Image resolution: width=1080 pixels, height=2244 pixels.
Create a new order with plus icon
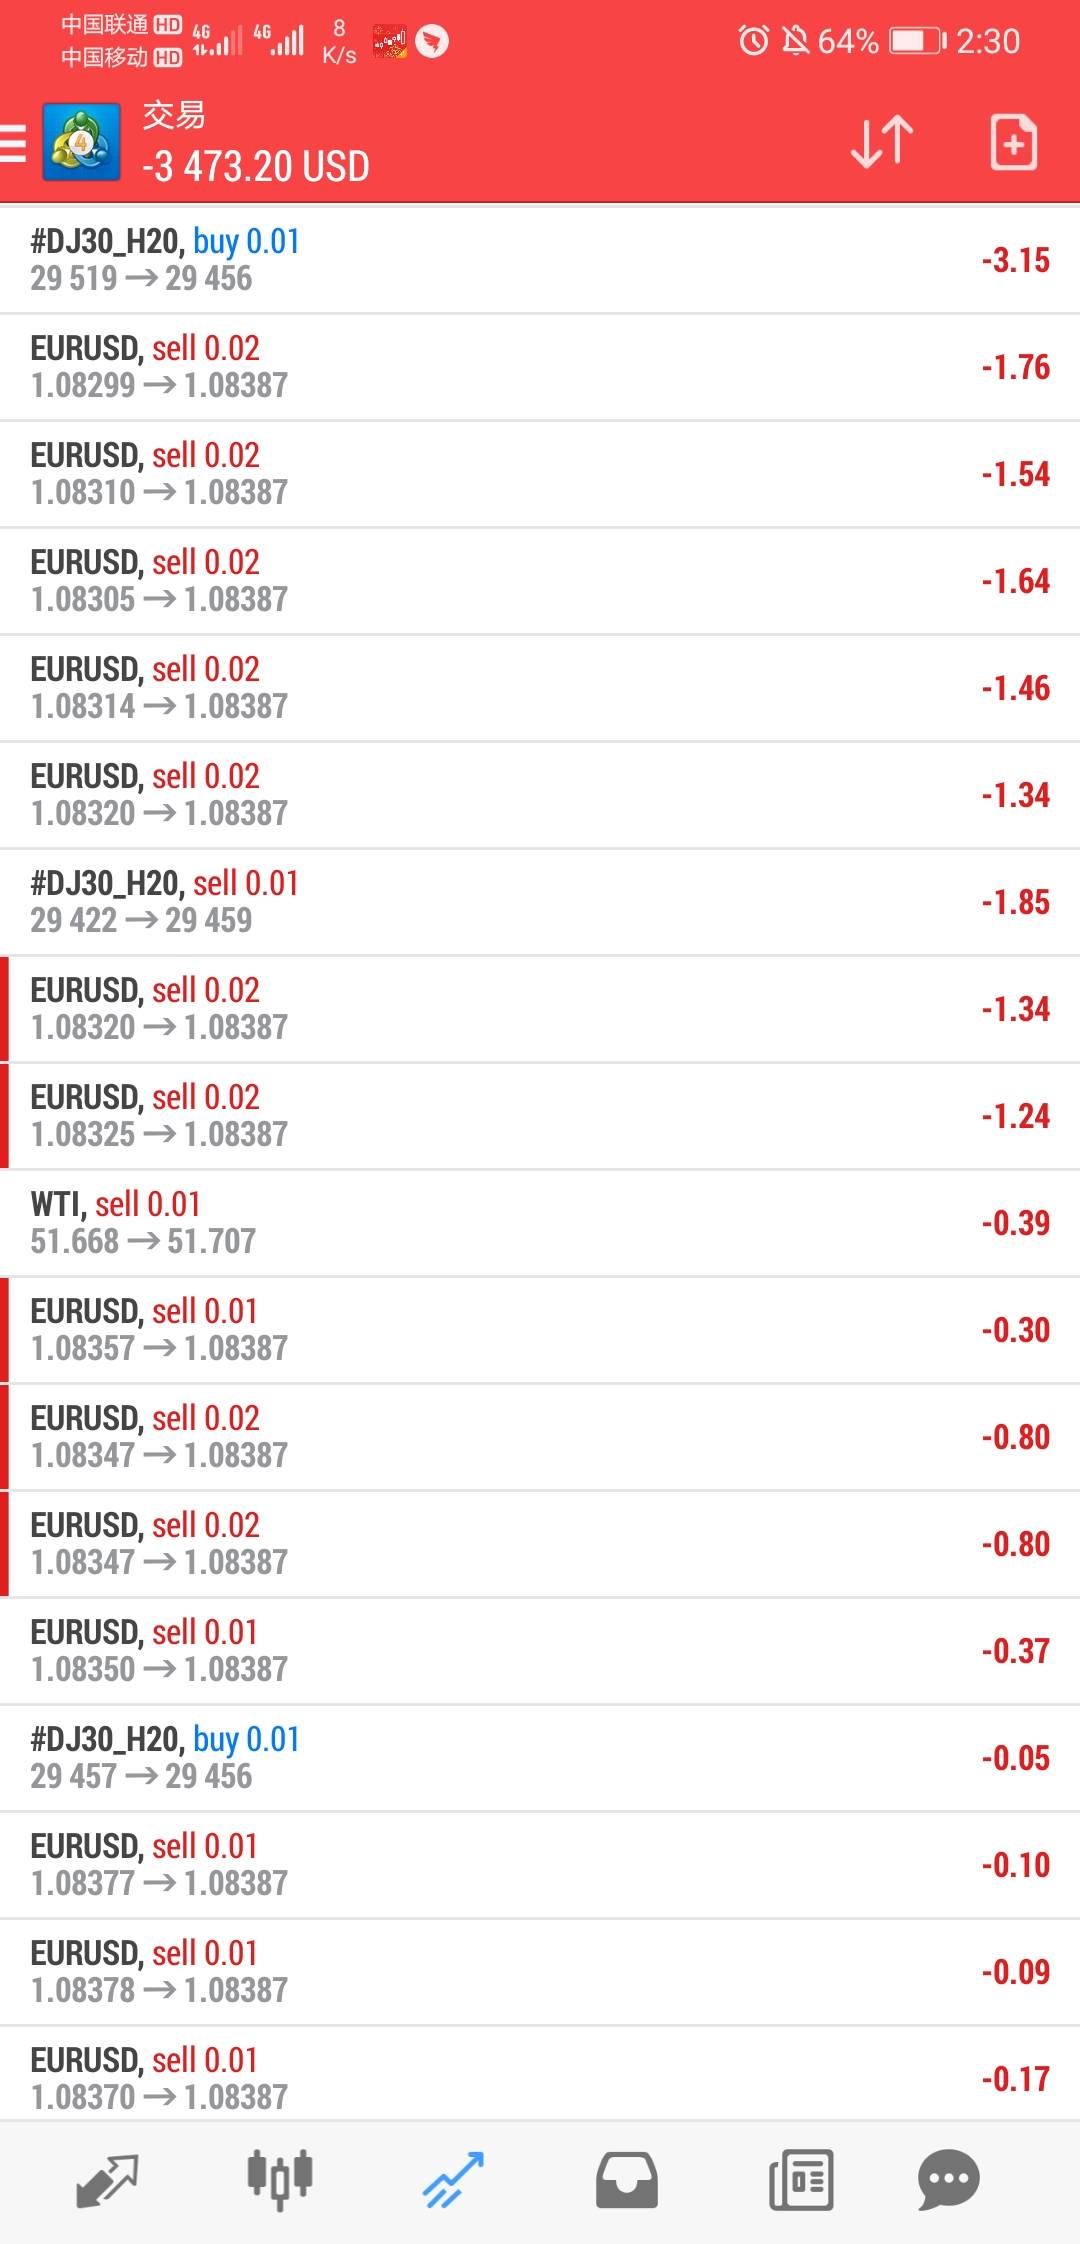pyautogui.click(x=1013, y=142)
